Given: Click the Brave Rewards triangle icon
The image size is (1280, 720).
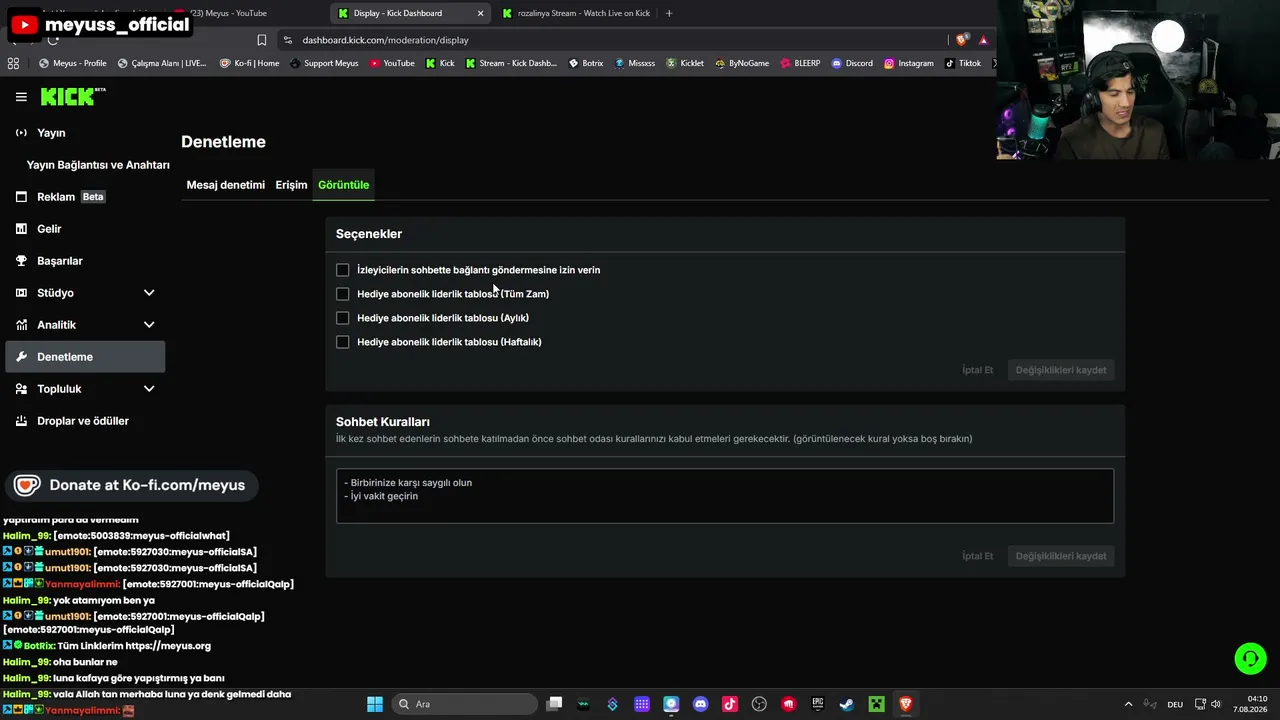Looking at the screenshot, I should coord(984,40).
